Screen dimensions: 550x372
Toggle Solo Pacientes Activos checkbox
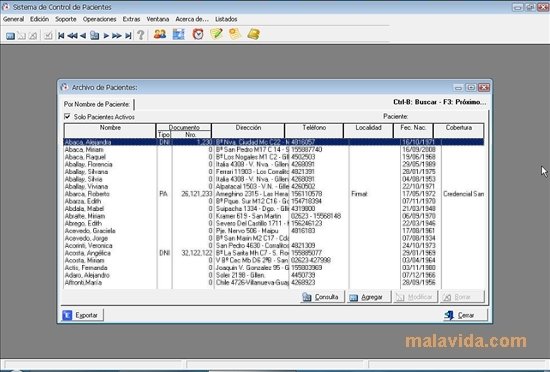click(67, 116)
